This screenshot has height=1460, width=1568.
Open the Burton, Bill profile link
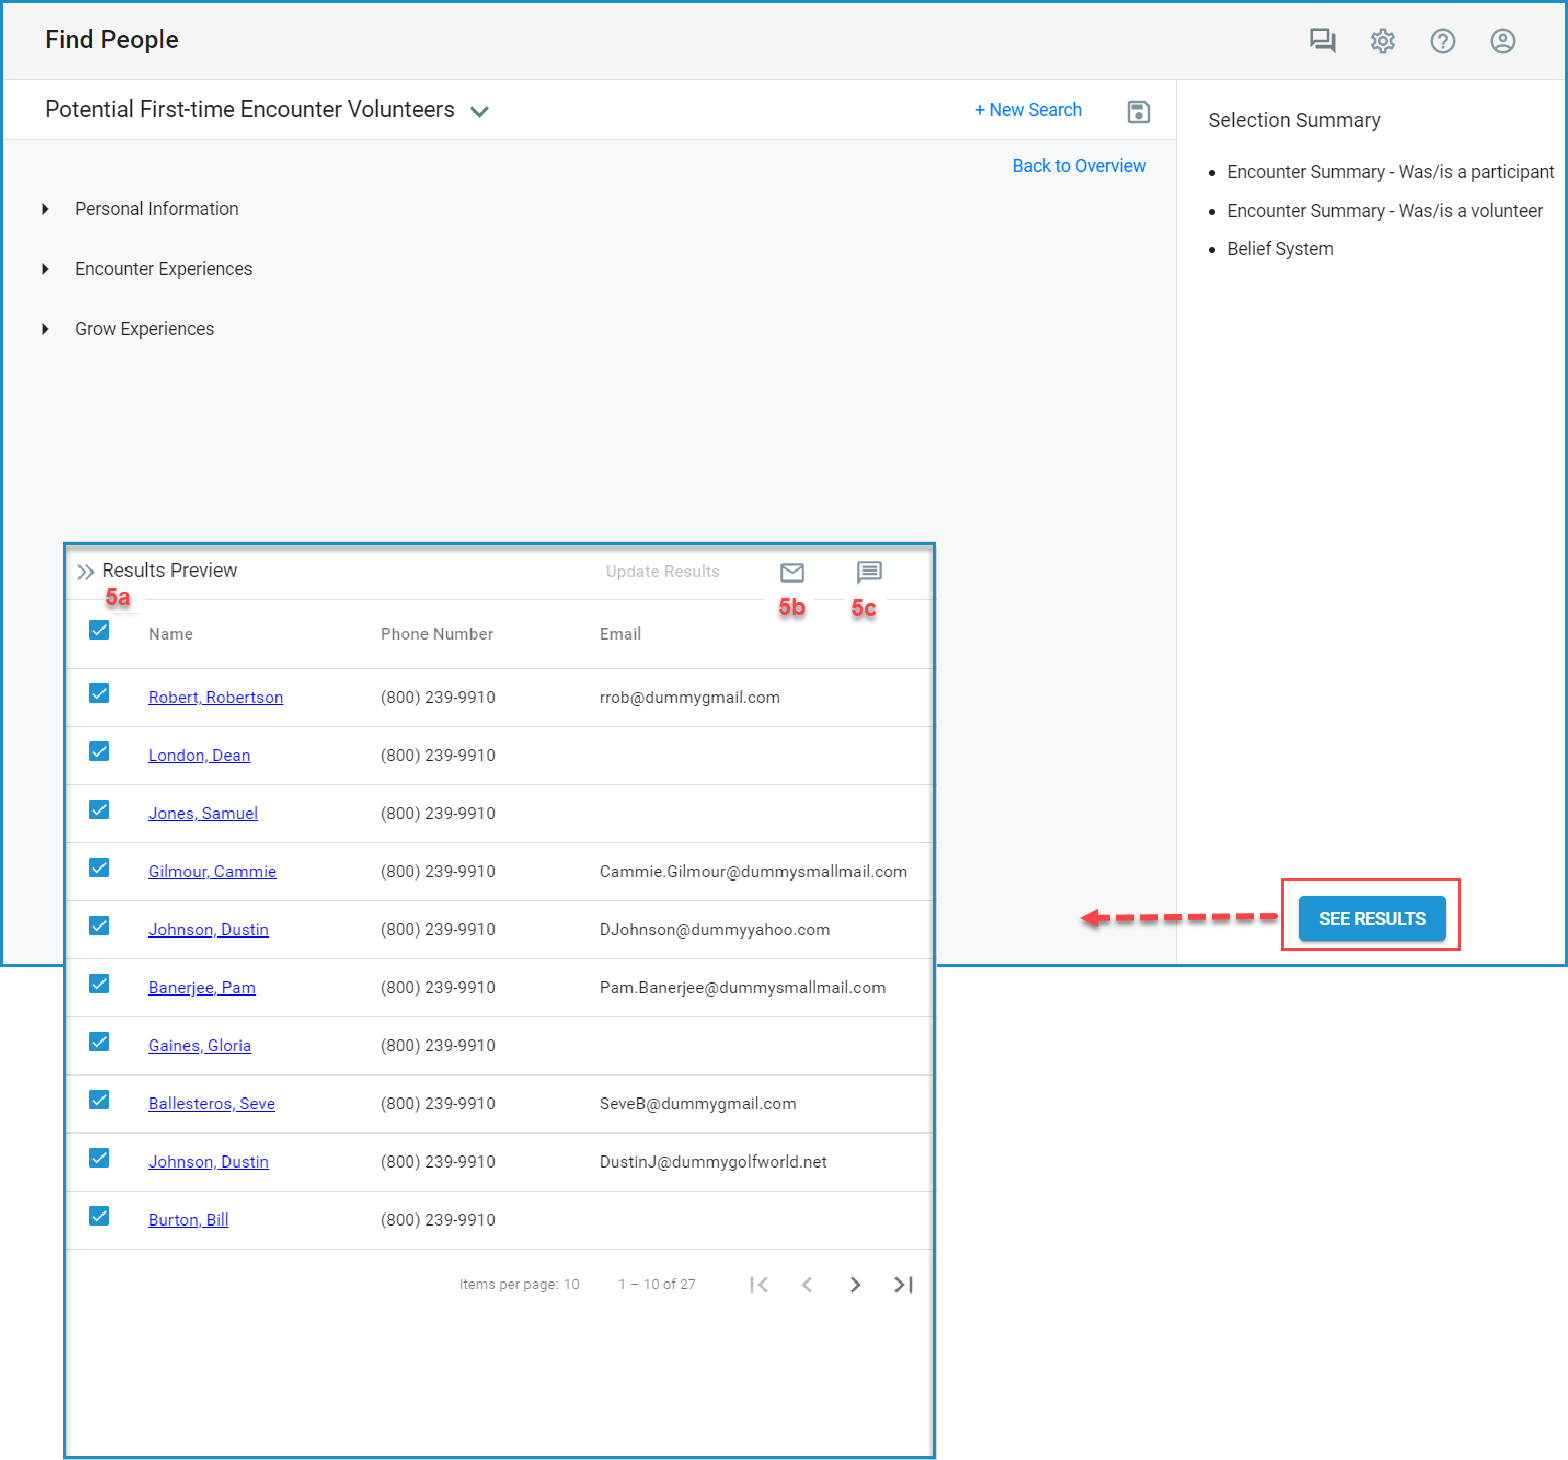click(188, 1219)
